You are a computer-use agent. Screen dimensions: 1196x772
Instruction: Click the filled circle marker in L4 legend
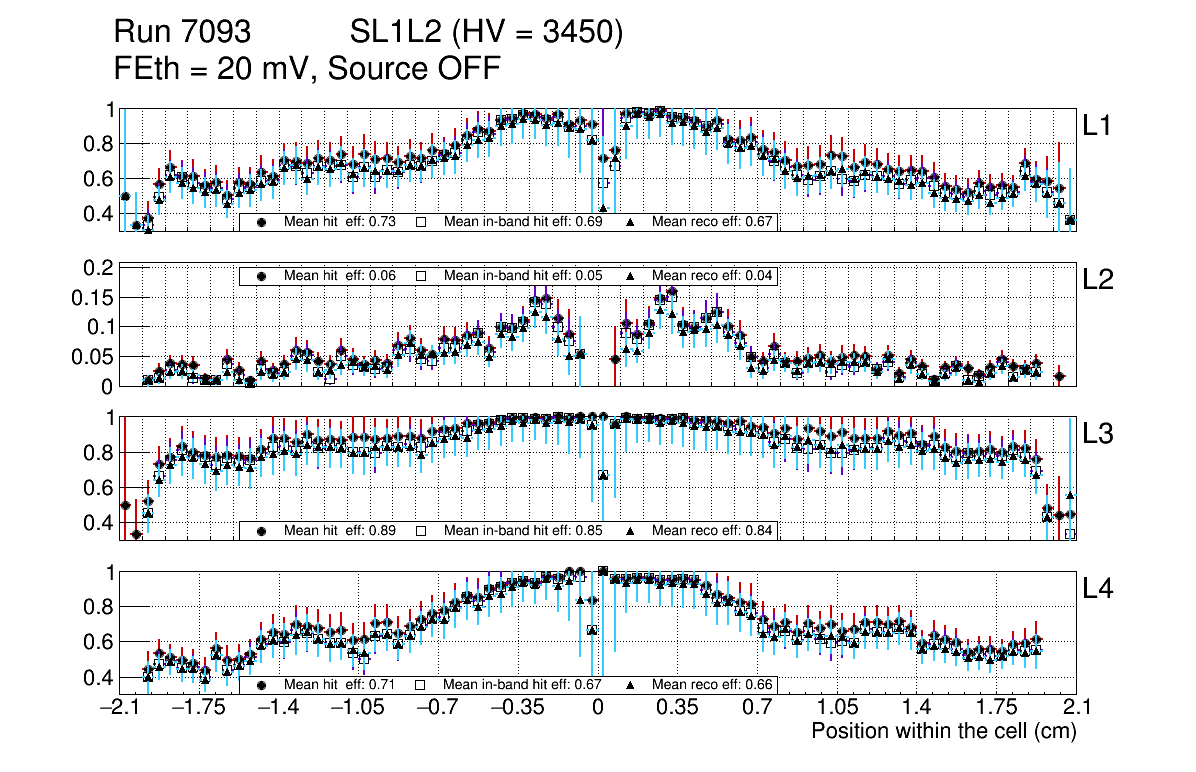(x=262, y=685)
